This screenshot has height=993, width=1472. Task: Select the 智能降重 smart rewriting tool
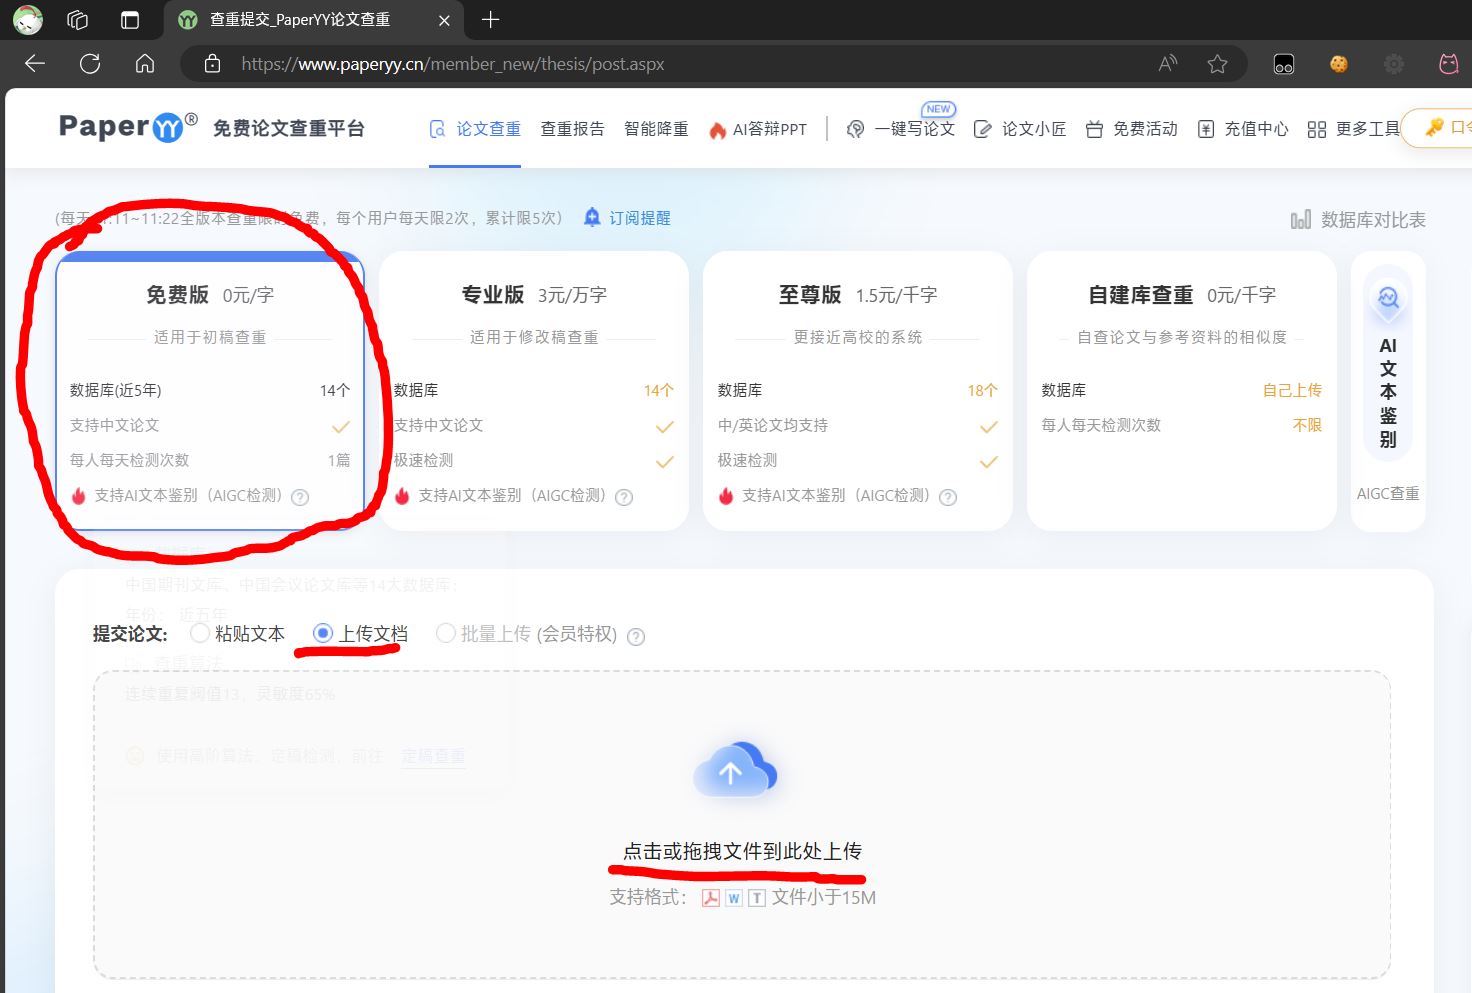point(655,128)
